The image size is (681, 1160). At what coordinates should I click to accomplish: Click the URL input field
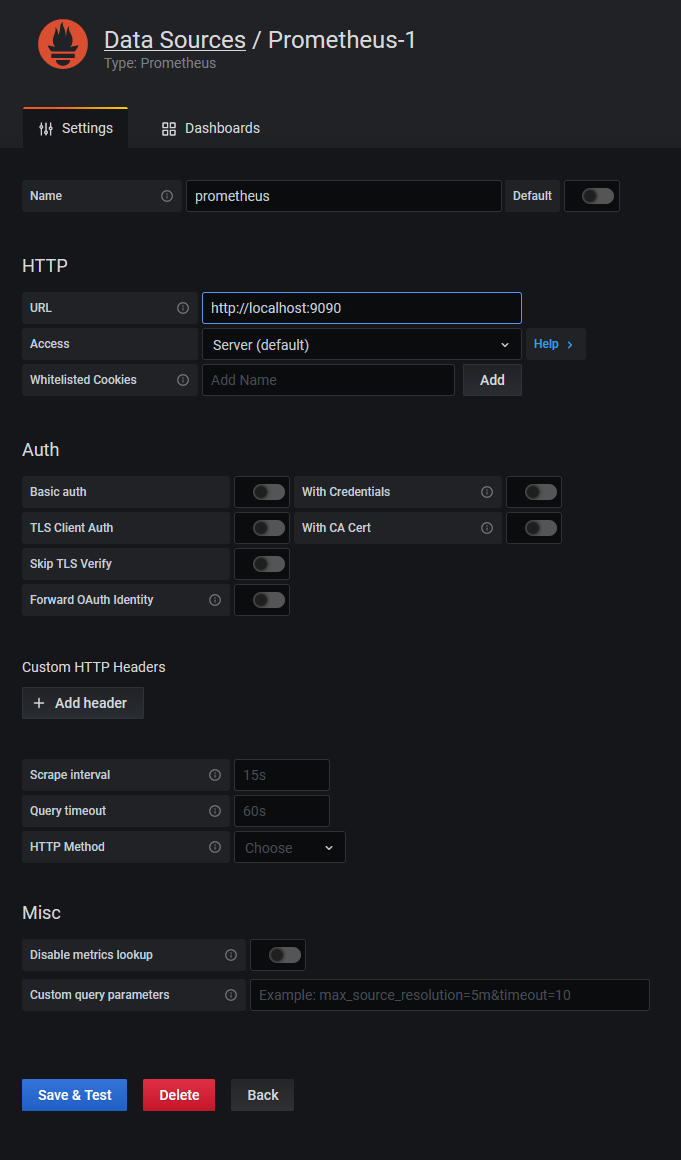pos(361,308)
